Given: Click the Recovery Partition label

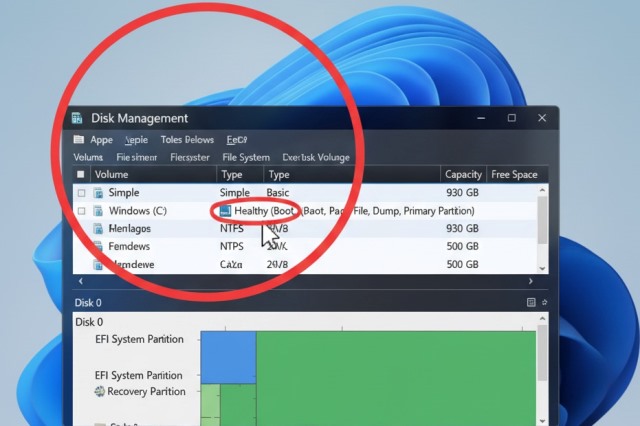Looking at the screenshot, I should (x=146, y=391).
